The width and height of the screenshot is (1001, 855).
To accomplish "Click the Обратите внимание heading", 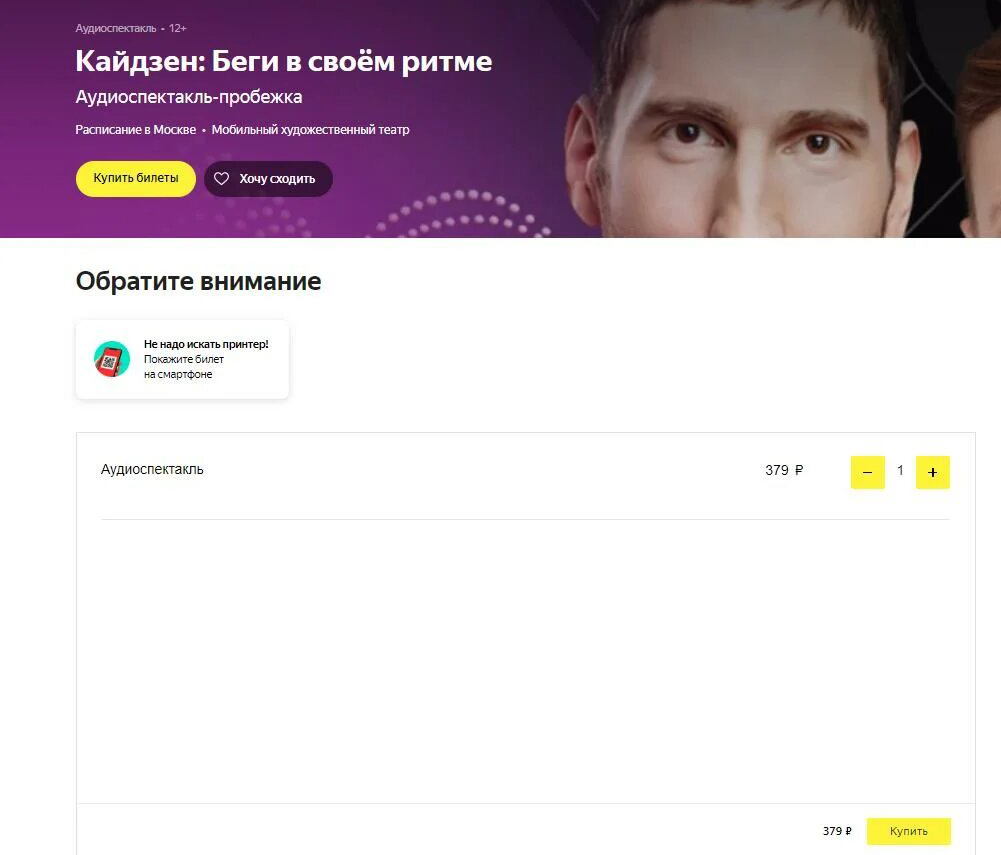I will coord(199,282).
